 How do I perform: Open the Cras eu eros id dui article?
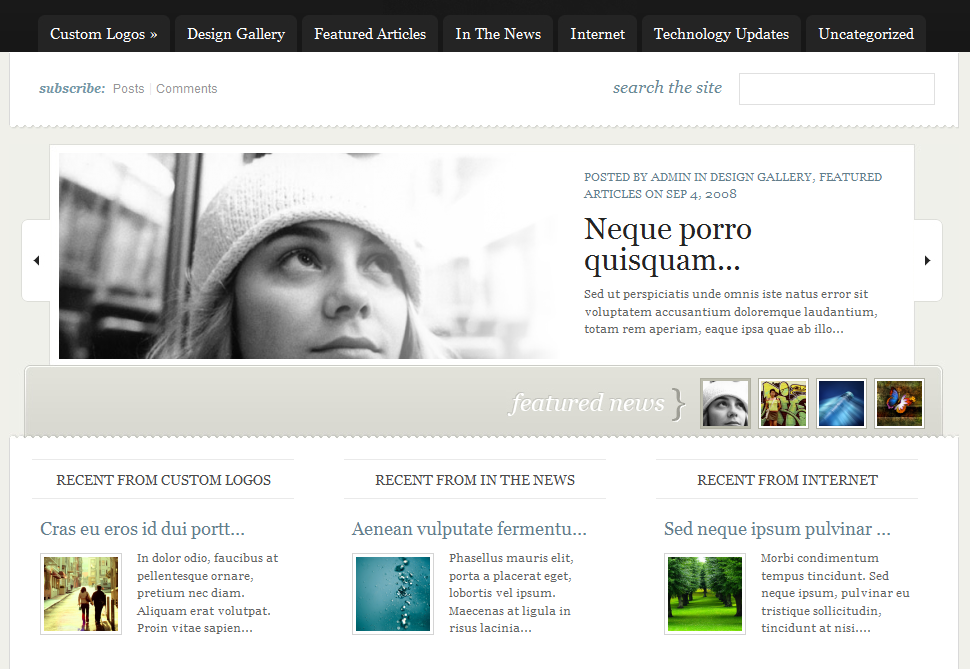click(142, 529)
